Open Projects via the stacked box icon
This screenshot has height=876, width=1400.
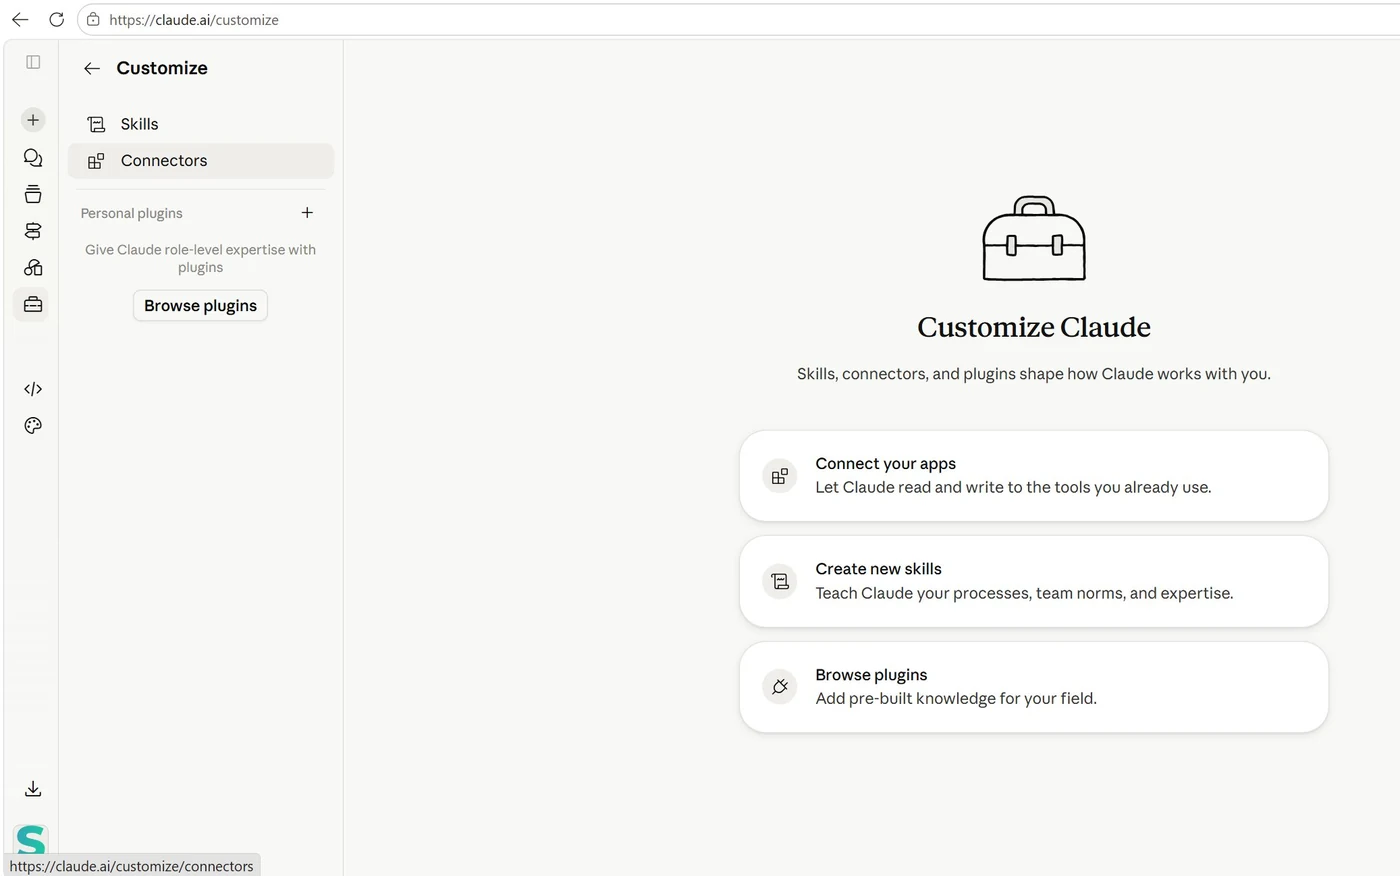tap(33, 194)
